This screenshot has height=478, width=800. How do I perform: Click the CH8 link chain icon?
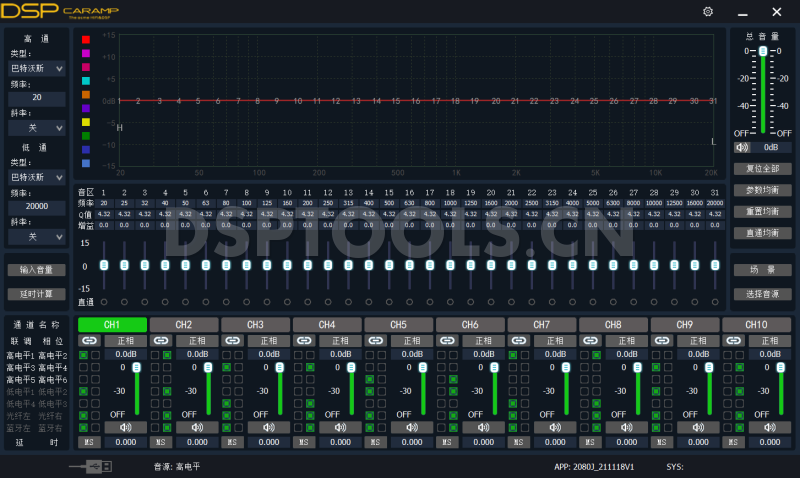589,340
